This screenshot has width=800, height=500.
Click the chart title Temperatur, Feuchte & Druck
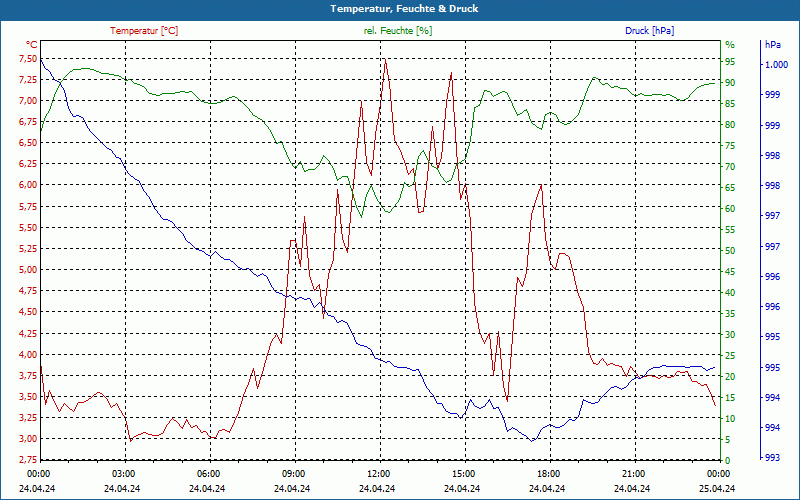point(404,9)
